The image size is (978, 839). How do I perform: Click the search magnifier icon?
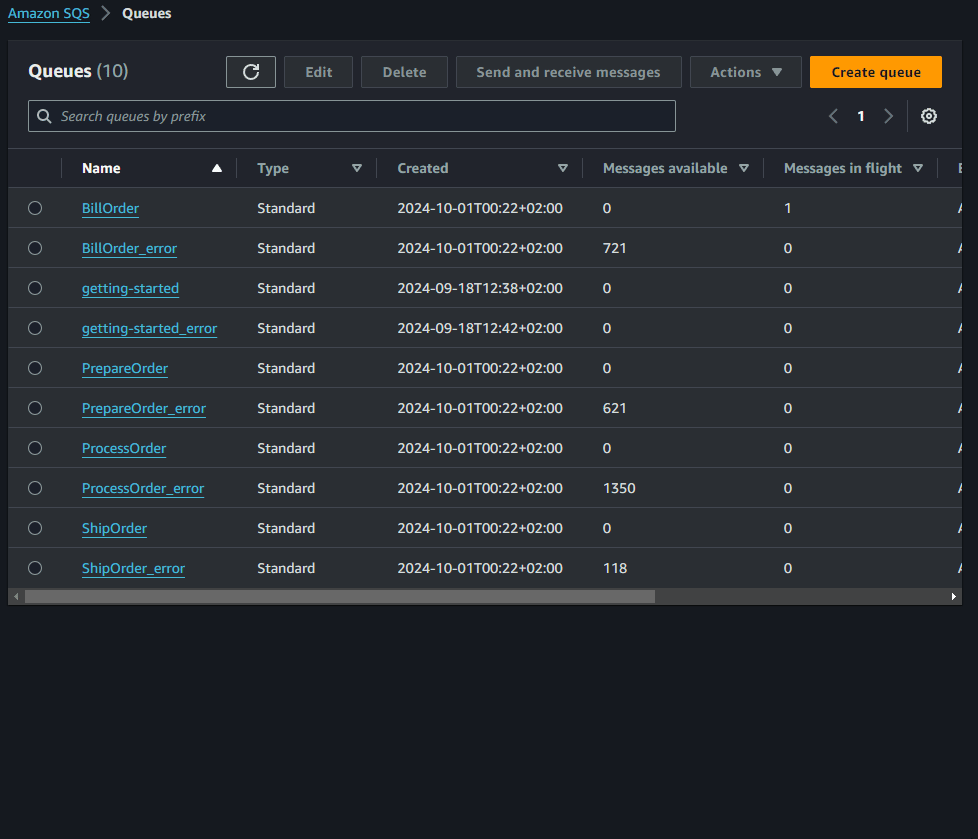44,116
